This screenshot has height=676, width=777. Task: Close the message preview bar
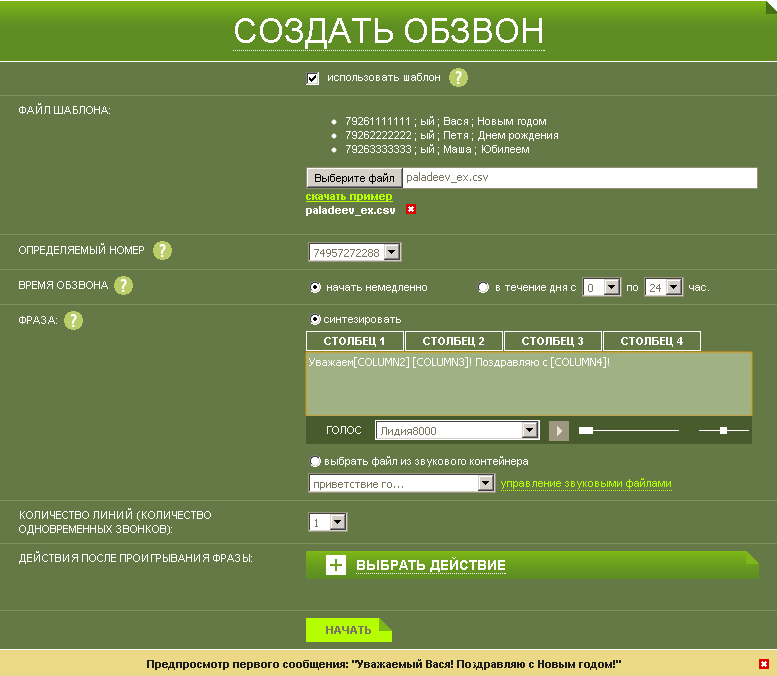764,664
